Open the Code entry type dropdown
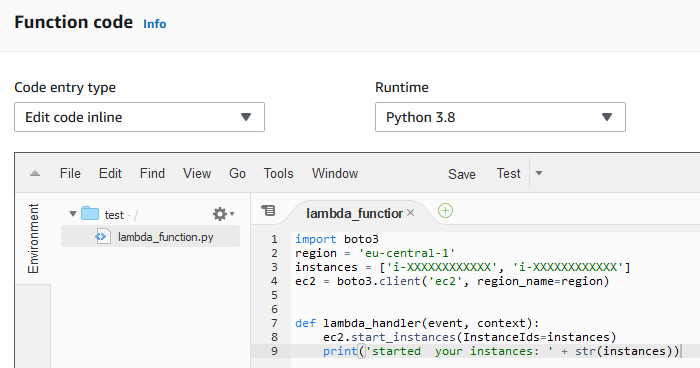The image size is (700, 368). click(x=139, y=117)
